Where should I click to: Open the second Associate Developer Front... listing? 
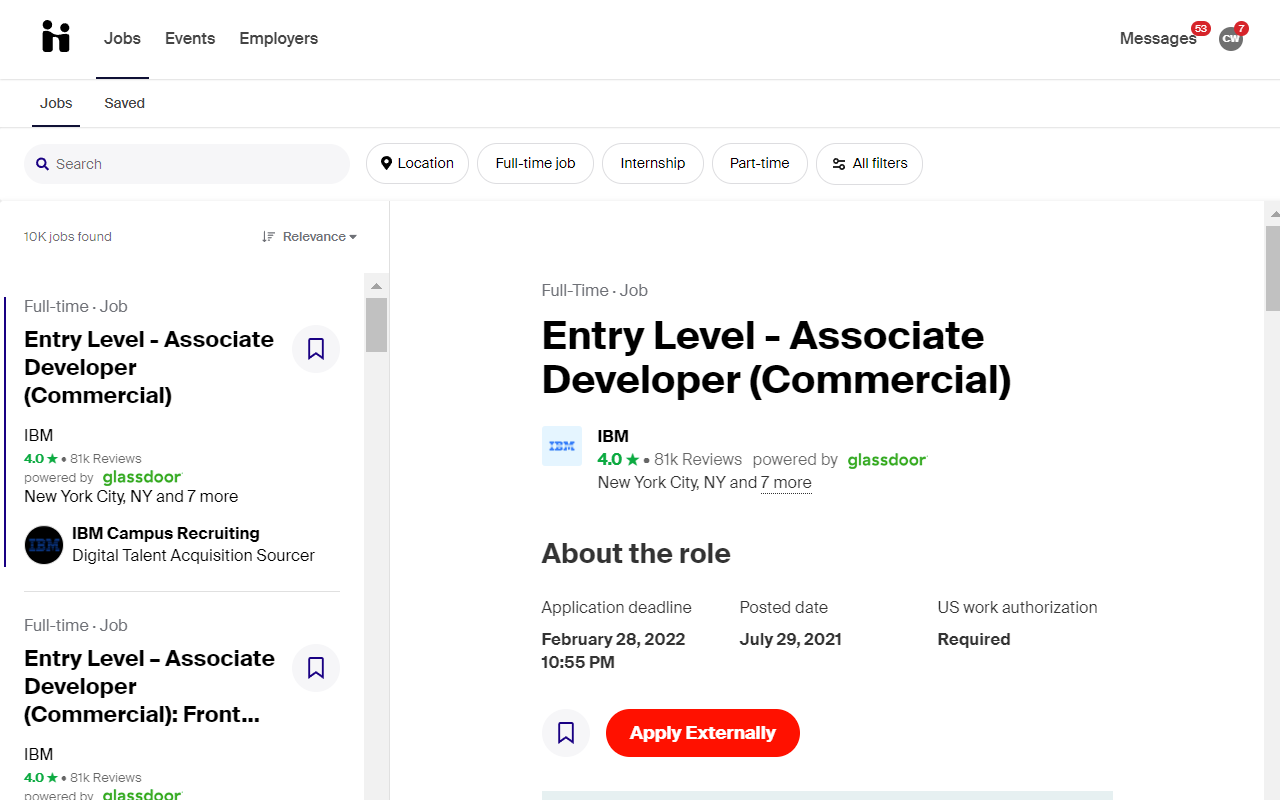pos(149,686)
